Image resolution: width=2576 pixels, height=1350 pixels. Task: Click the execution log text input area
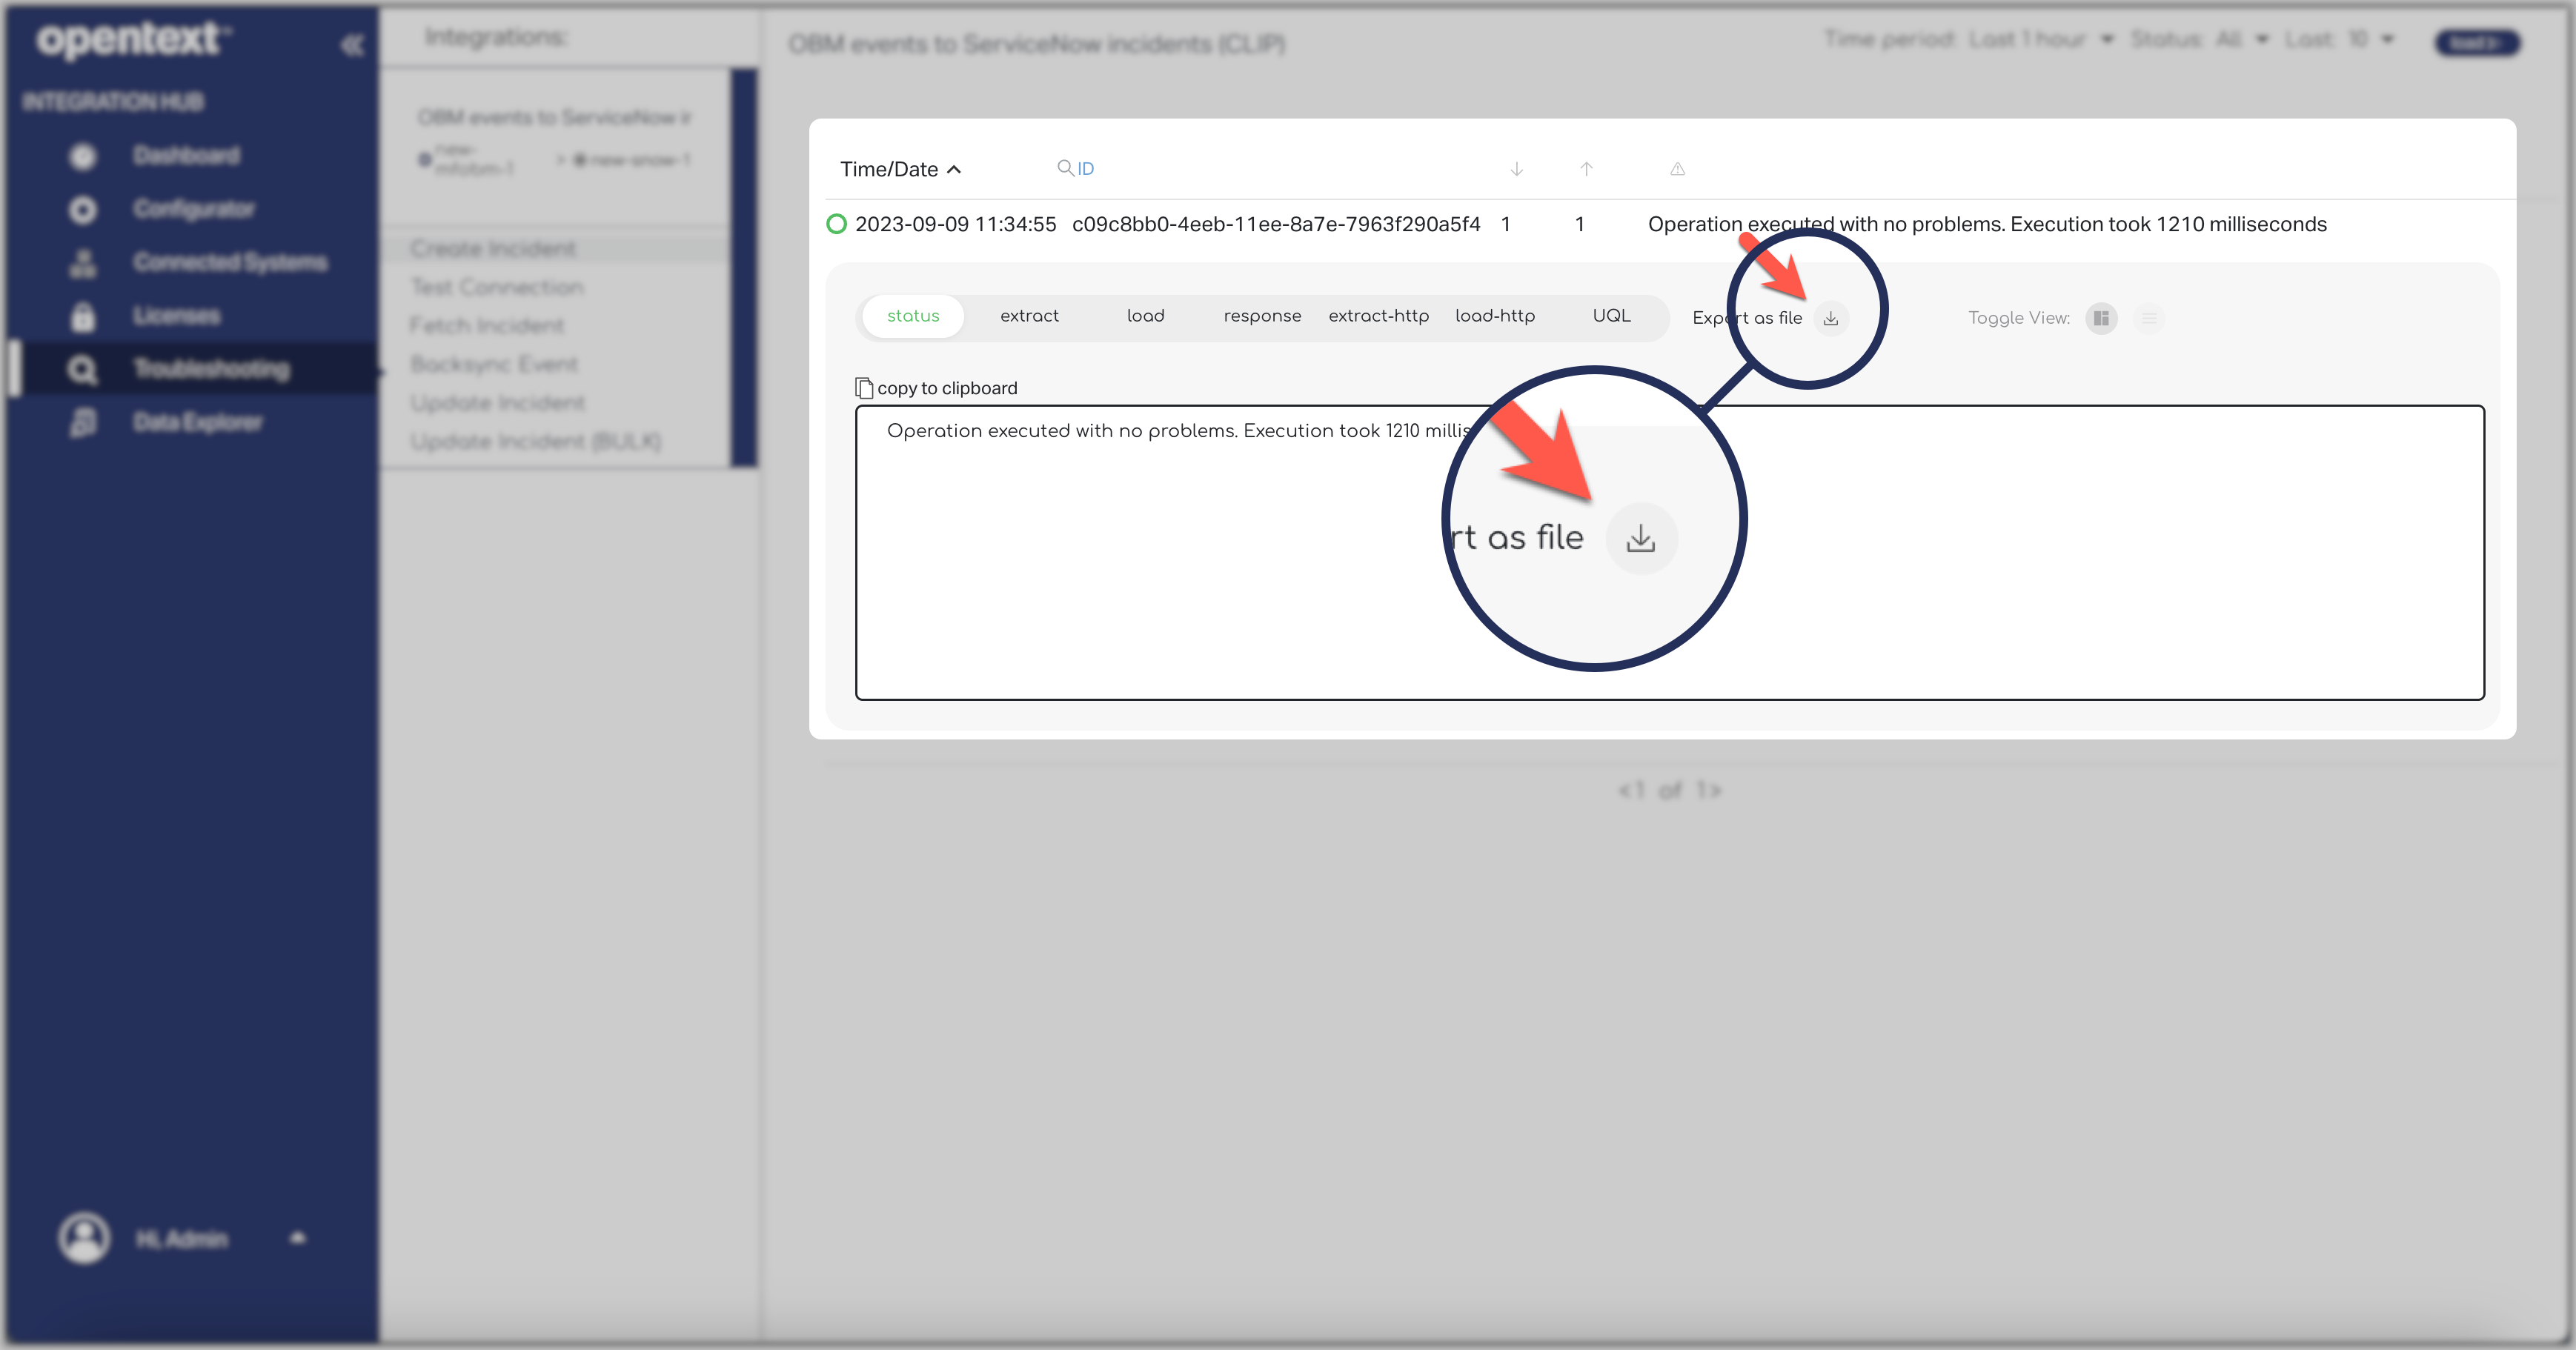click(1668, 553)
